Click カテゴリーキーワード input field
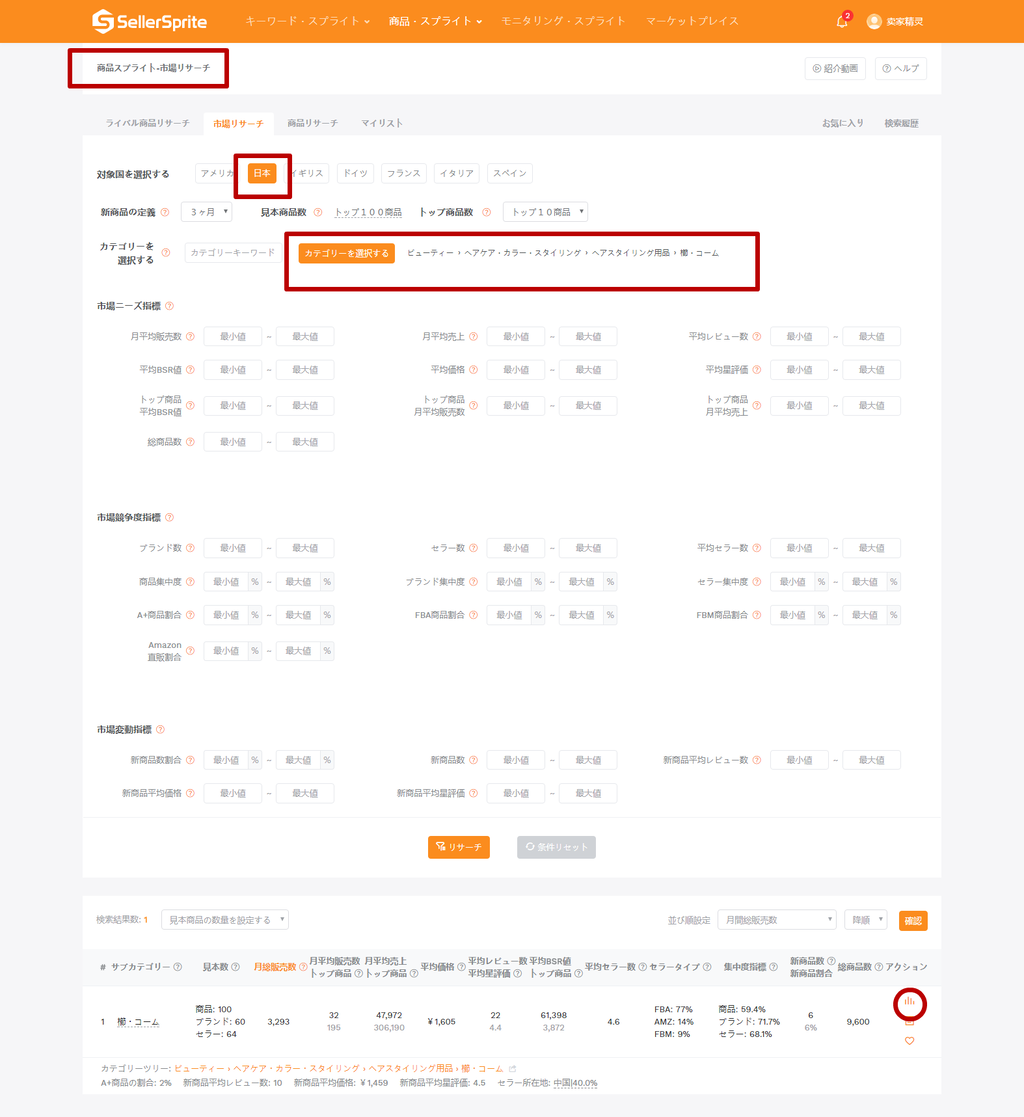The width and height of the screenshot is (1024, 1117). pyautogui.click(x=232, y=253)
